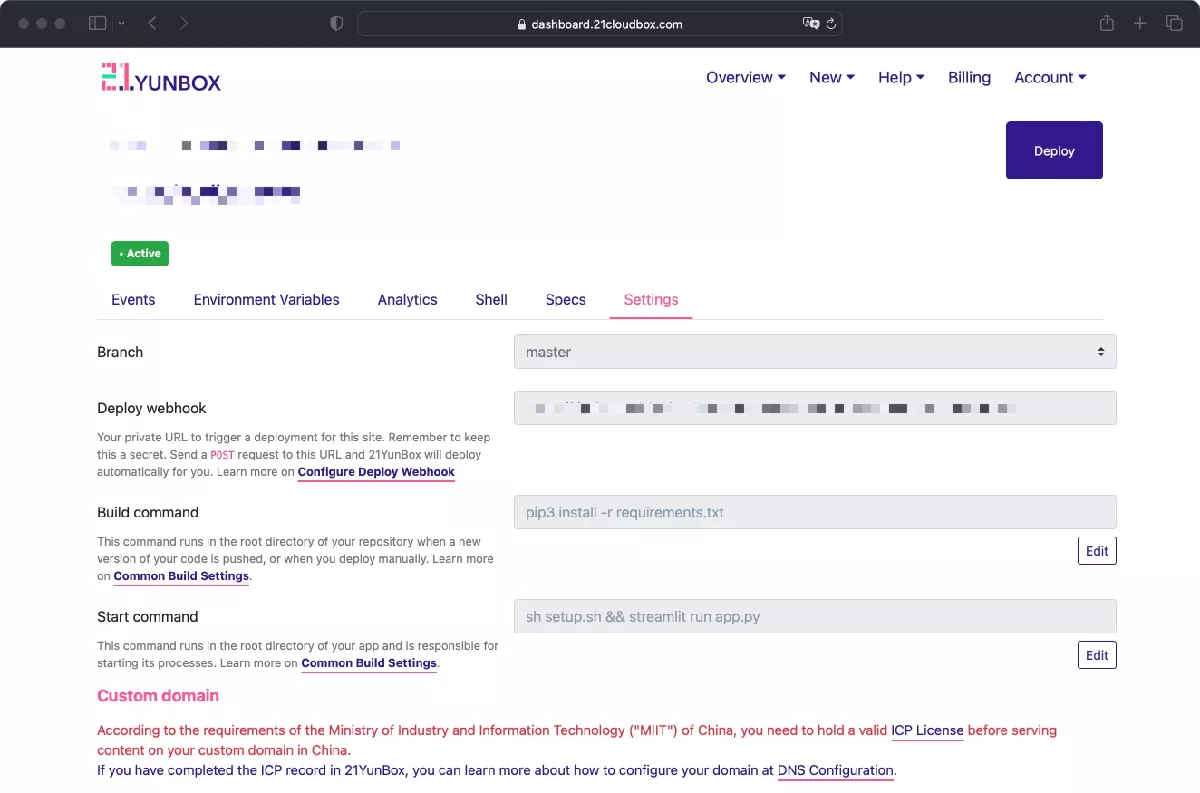The image size is (1200, 793).
Task: Reload the page using refresh icon
Action: click(x=830, y=24)
